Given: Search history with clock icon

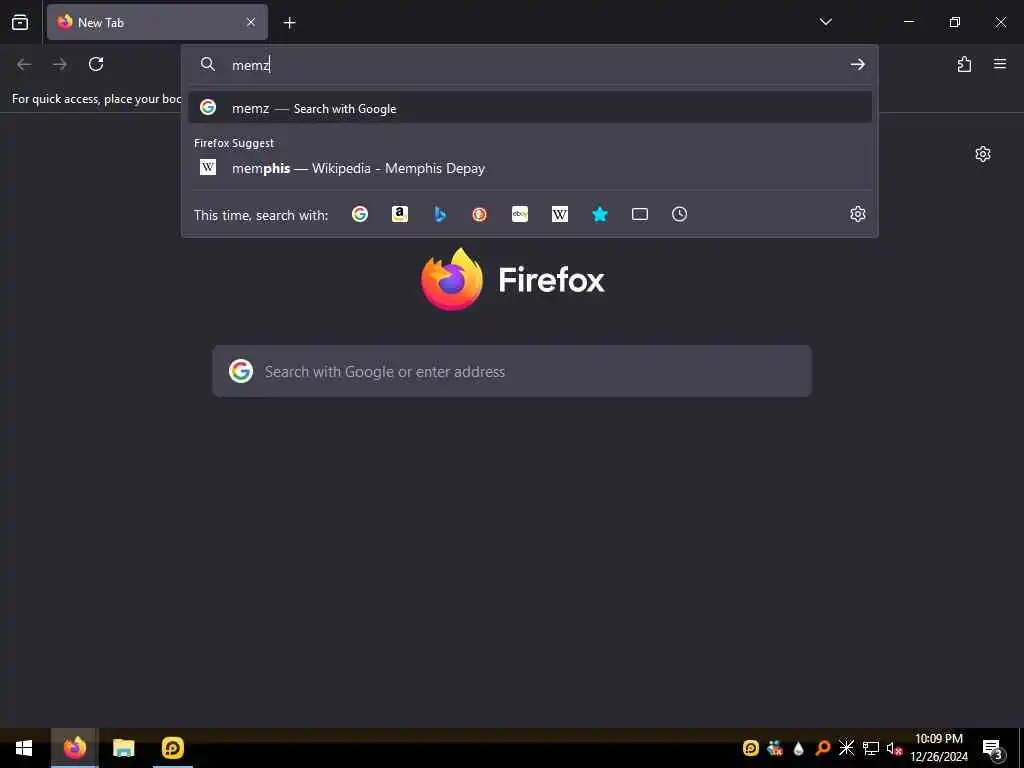Looking at the screenshot, I should (x=679, y=214).
